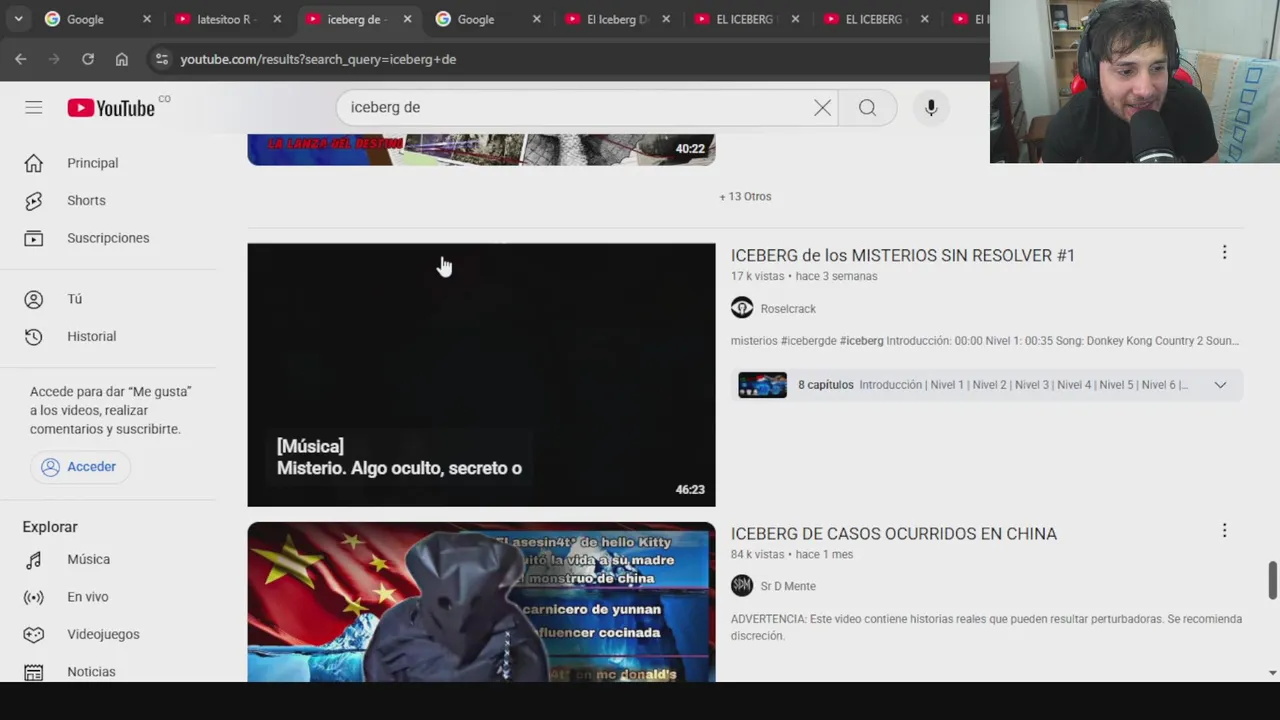This screenshot has height=720, width=1280.
Task: Reload the page
Action: click(x=88, y=59)
